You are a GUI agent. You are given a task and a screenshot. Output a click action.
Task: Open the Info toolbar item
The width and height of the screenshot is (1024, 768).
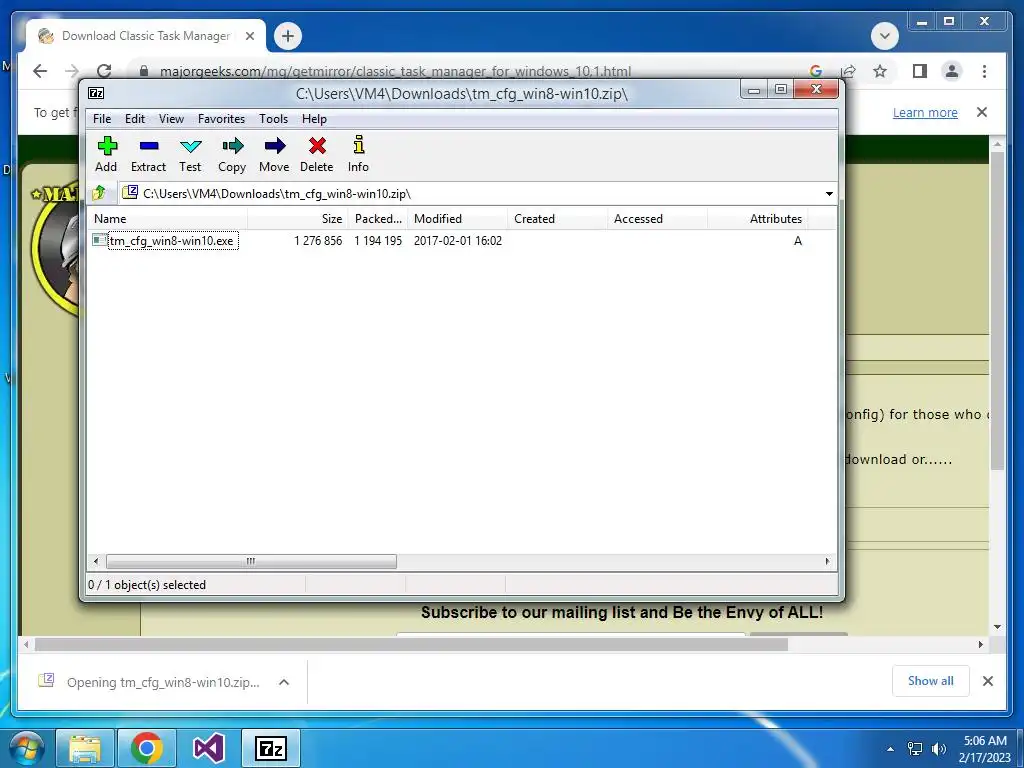pyautogui.click(x=358, y=154)
